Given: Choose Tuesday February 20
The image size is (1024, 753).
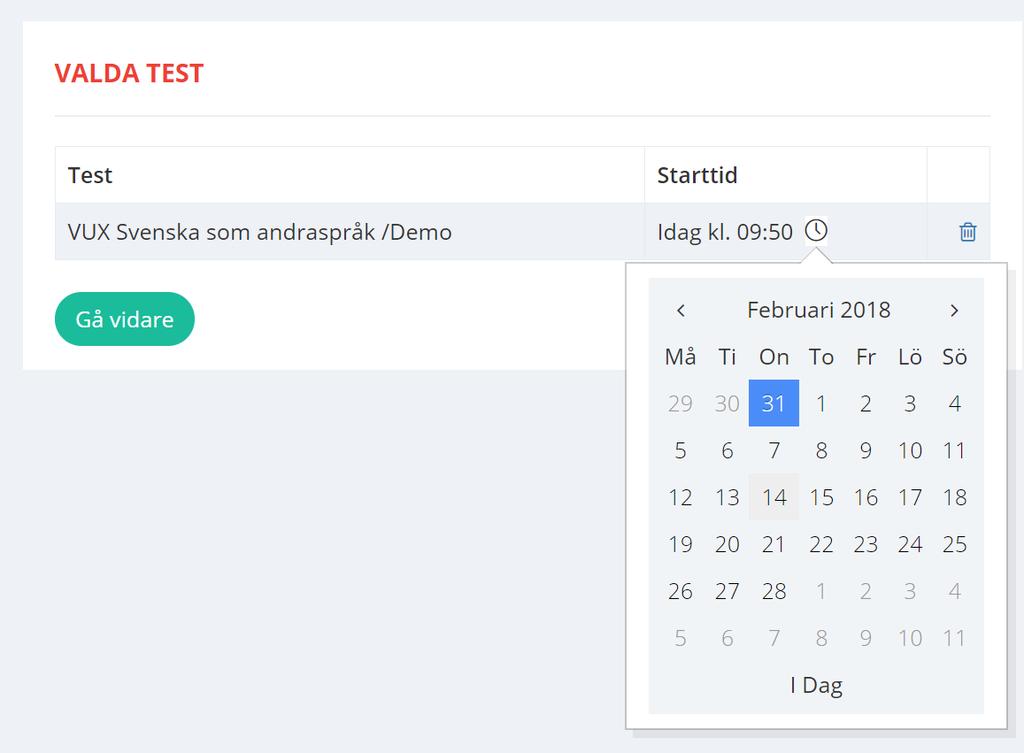Looking at the screenshot, I should [727, 544].
